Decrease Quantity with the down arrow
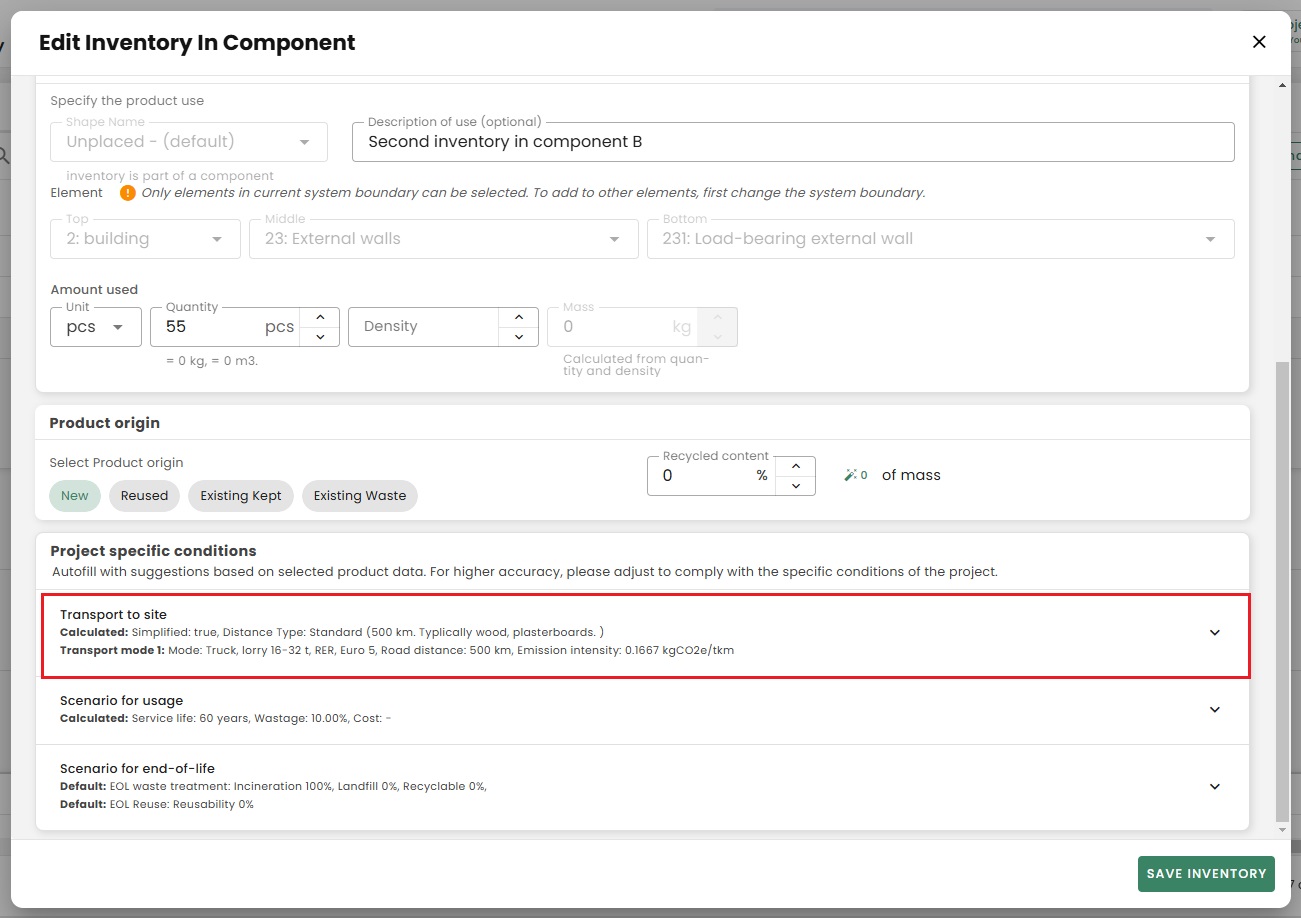This screenshot has width=1301, height=918. [x=320, y=337]
